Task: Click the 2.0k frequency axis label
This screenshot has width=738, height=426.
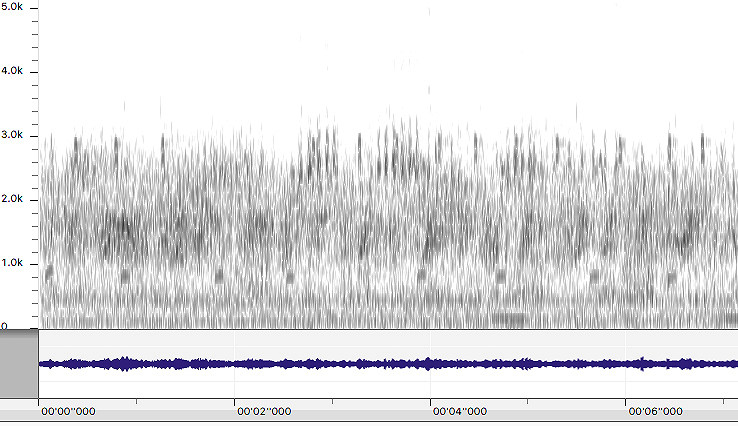Action: point(17,199)
